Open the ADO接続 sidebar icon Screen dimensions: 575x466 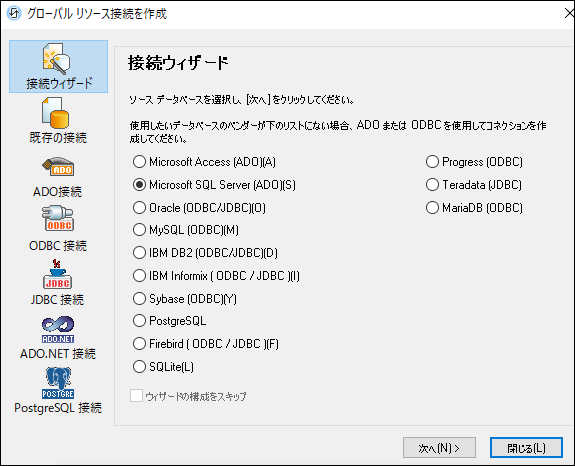tap(58, 167)
